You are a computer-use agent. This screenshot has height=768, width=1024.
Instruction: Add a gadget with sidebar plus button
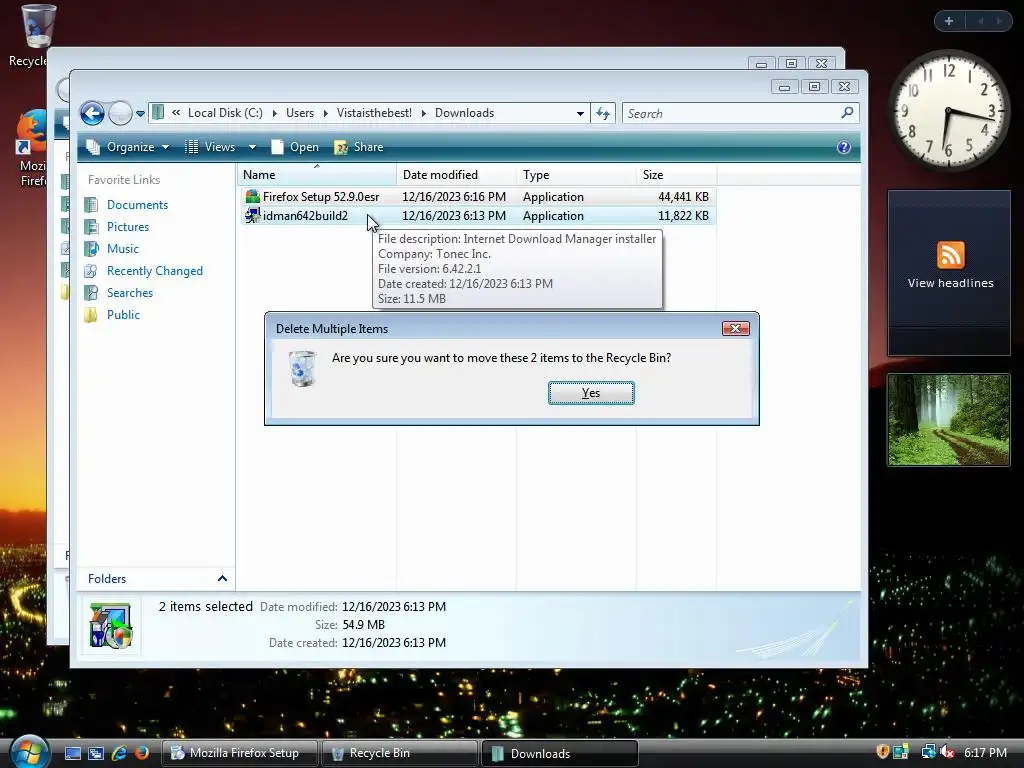click(949, 21)
